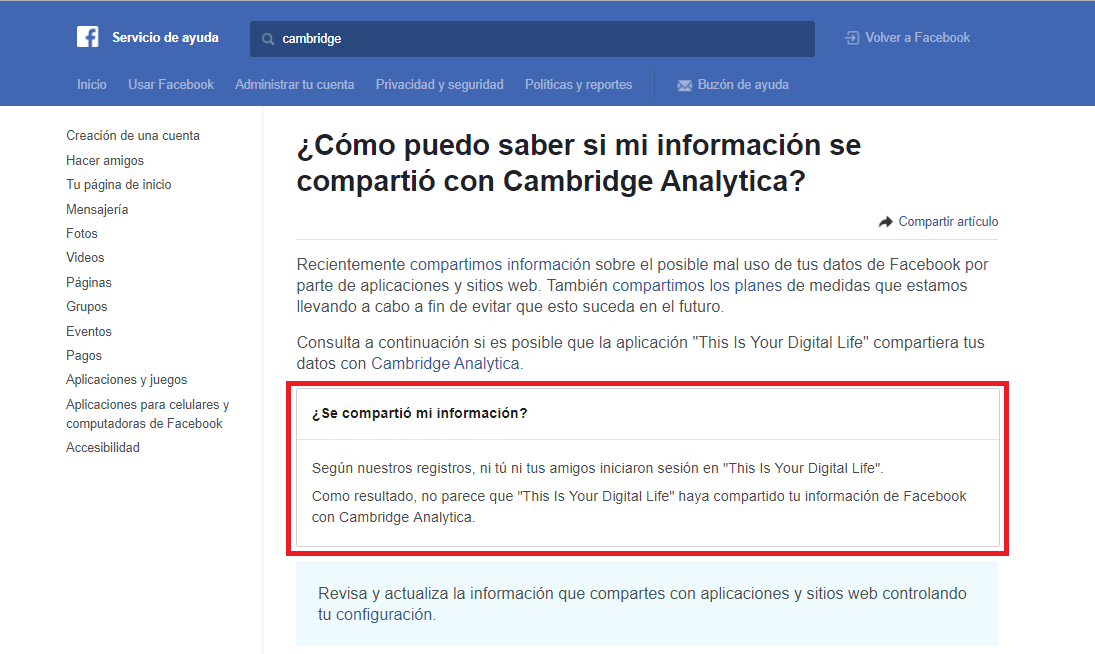The height and width of the screenshot is (654, 1095).
Task: Select Tu página de inicio in sidebar
Action: point(119,184)
